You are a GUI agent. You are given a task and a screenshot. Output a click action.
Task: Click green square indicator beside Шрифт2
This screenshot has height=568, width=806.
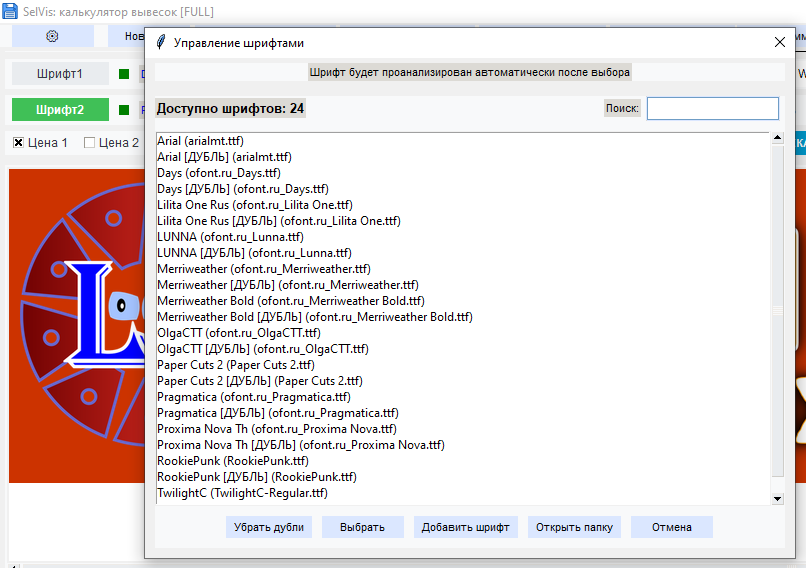pyautogui.click(x=124, y=110)
